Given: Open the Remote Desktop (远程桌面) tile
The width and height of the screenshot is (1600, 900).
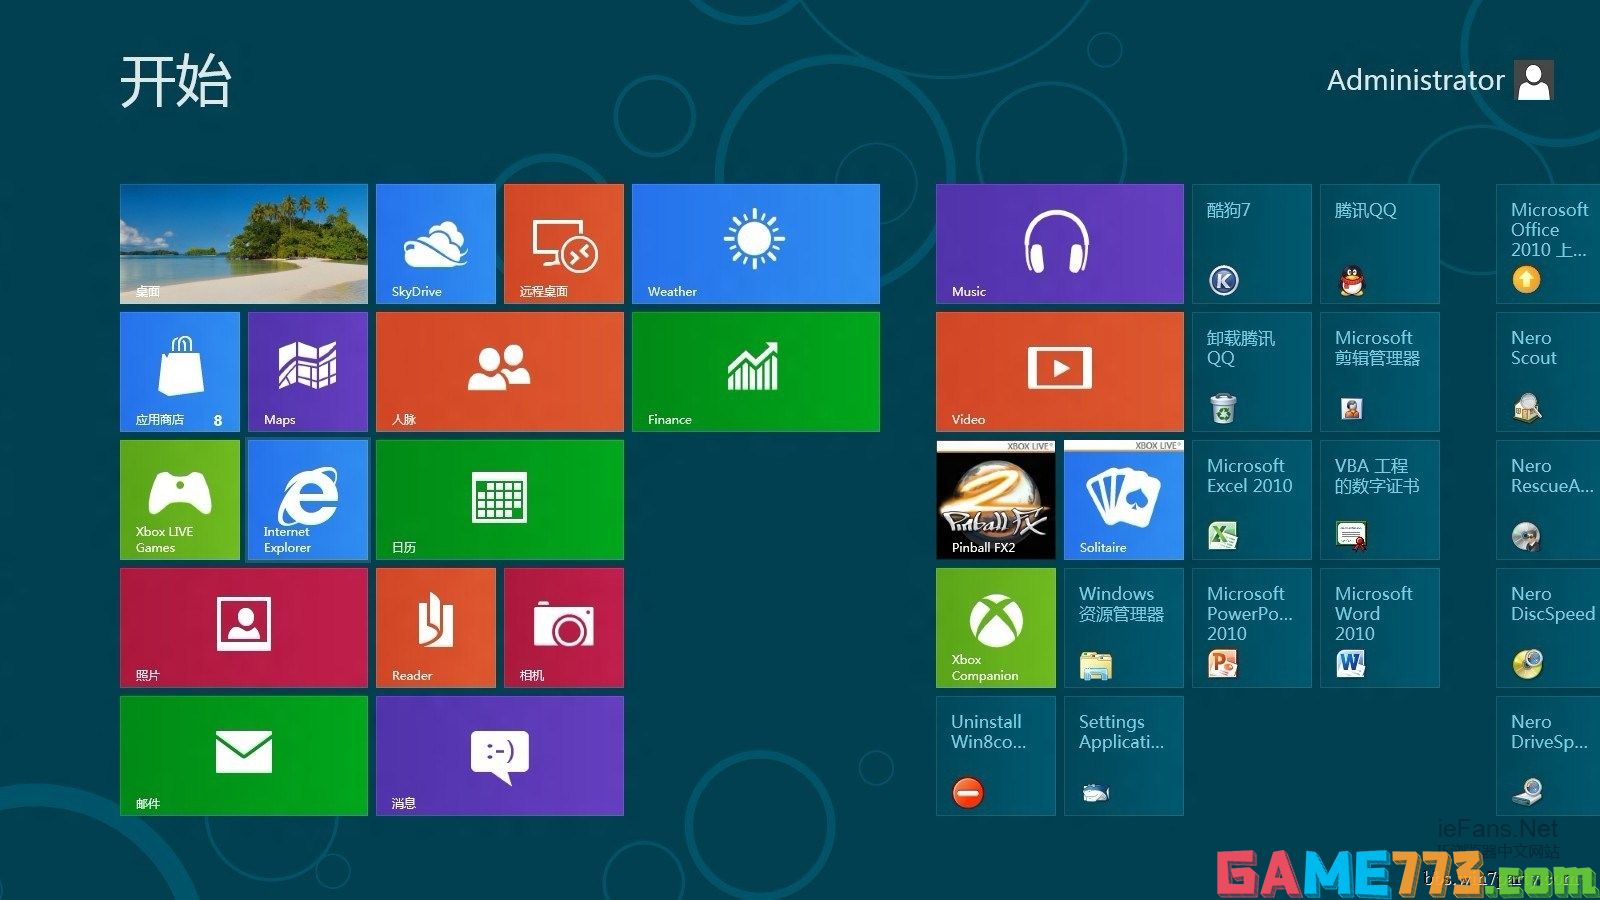Looking at the screenshot, I should pos(564,244).
